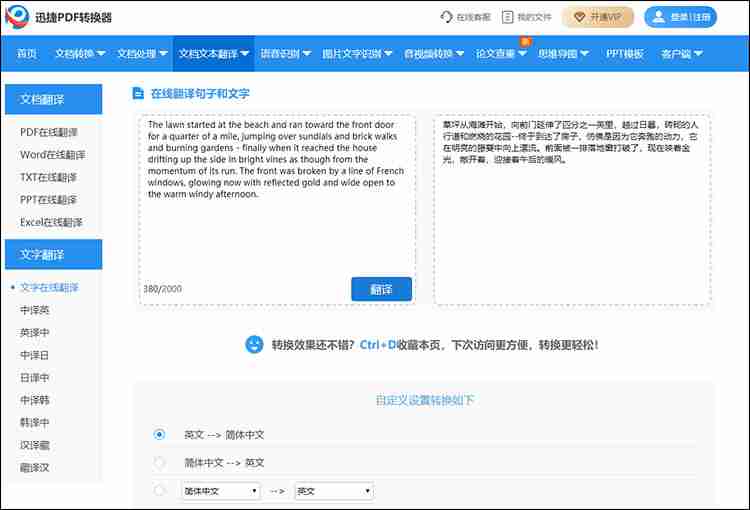Screen dimensions: 750x510
Task: Click the blue smiley face icon
Action: click(x=254, y=344)
